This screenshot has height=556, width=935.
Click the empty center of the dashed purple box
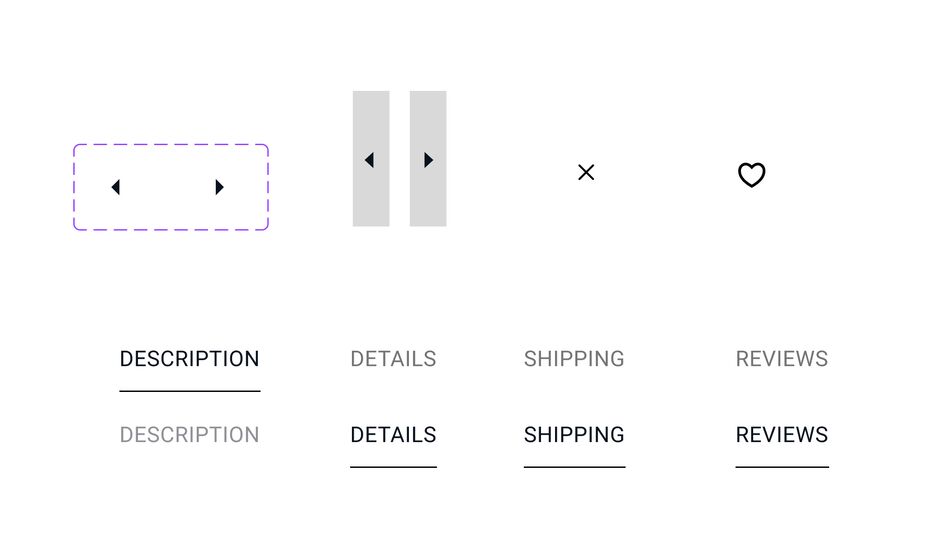point(168,187)
